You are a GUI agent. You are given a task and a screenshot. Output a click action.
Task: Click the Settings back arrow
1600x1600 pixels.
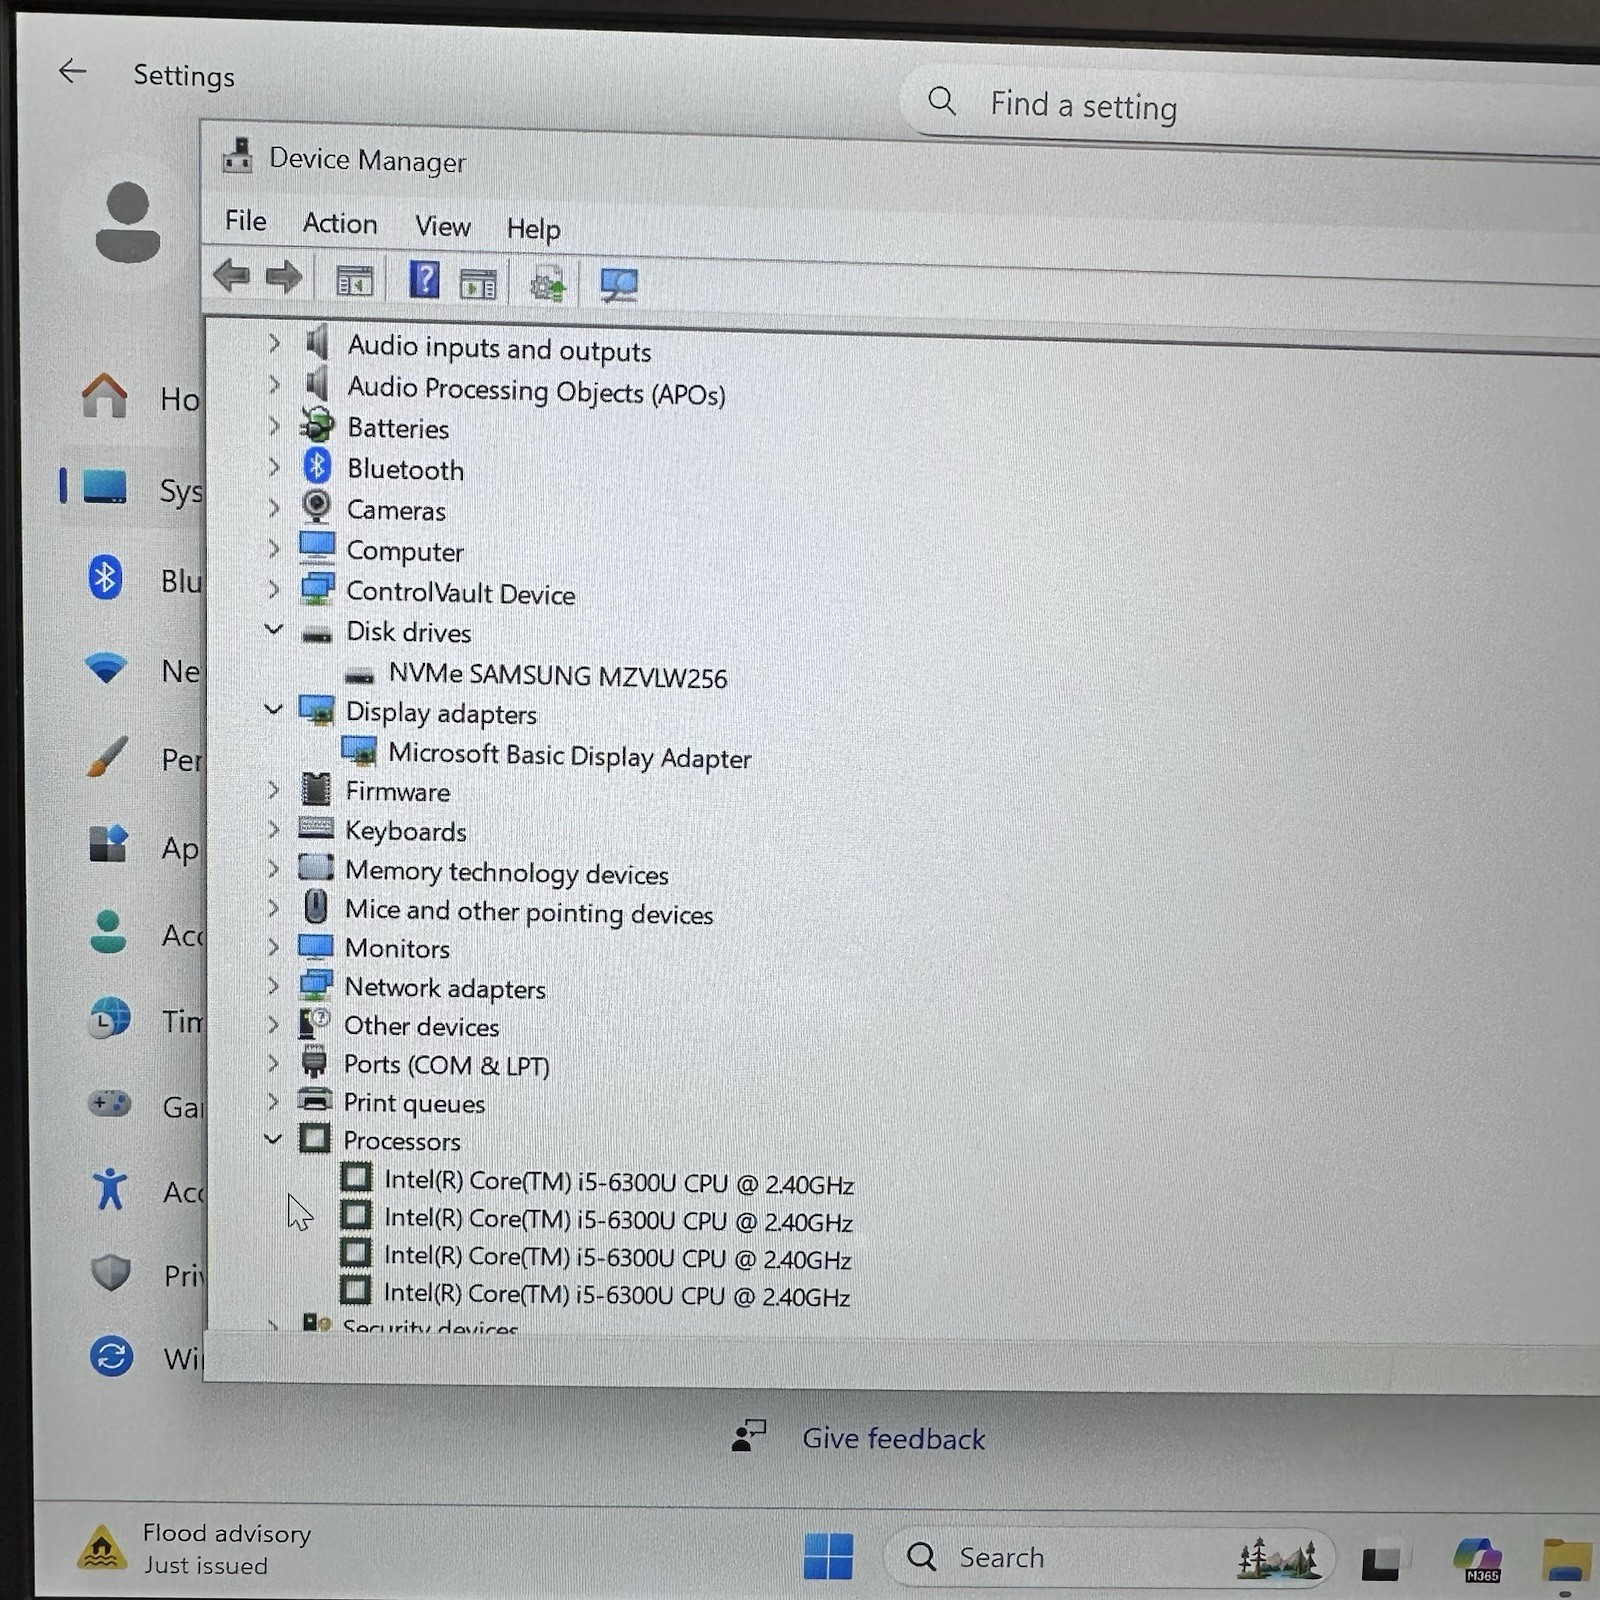click(72, 71)
